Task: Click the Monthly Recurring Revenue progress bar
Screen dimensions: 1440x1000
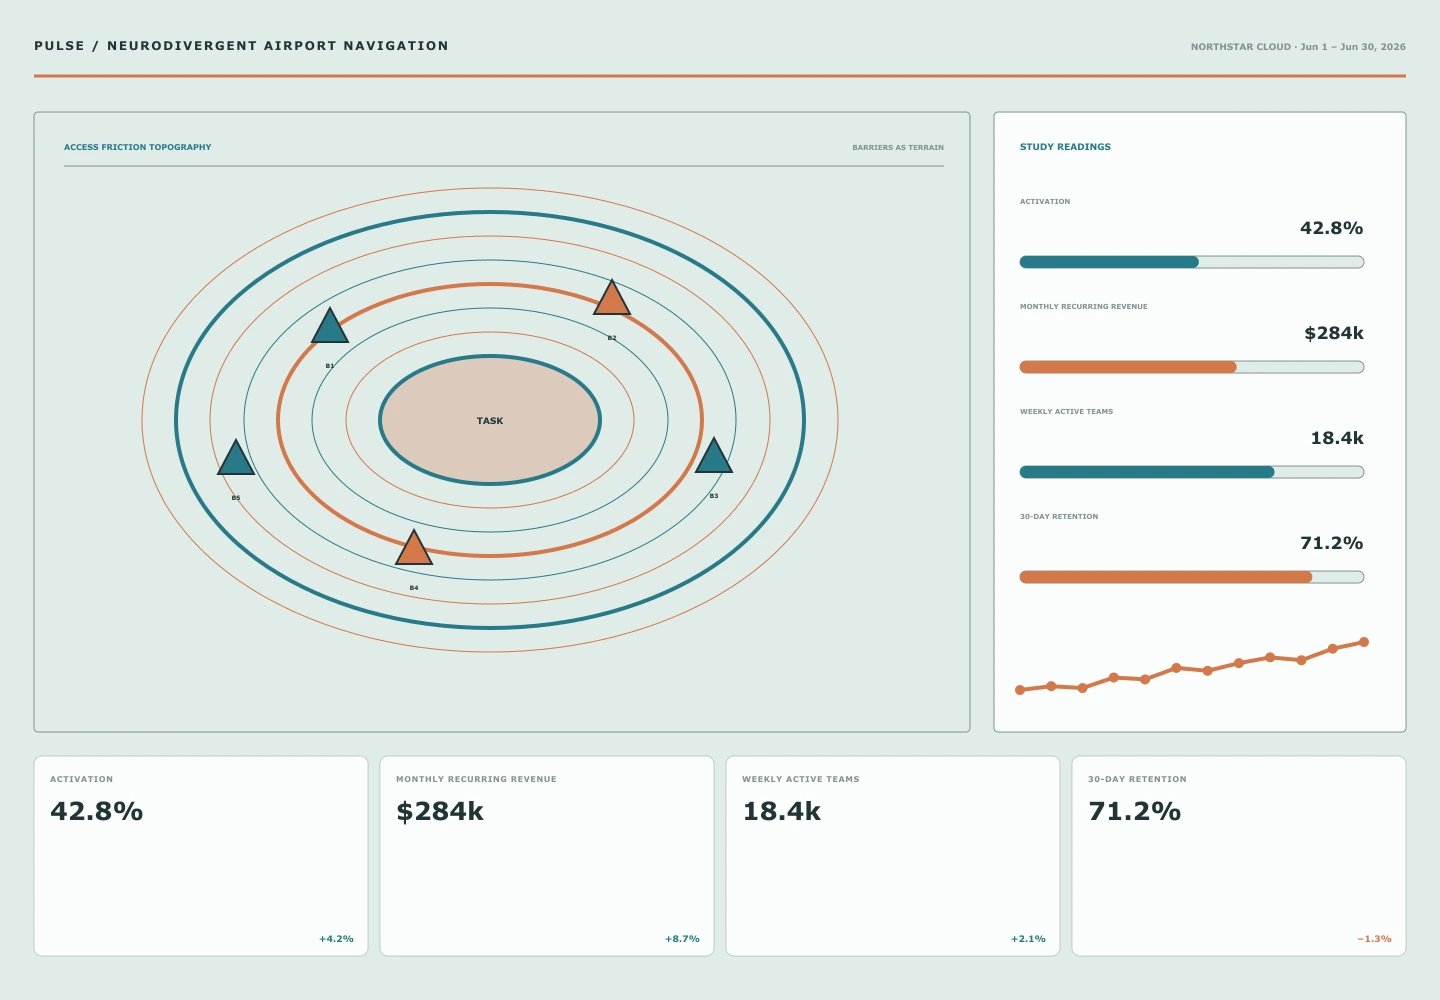Action: pos(1192,367)
